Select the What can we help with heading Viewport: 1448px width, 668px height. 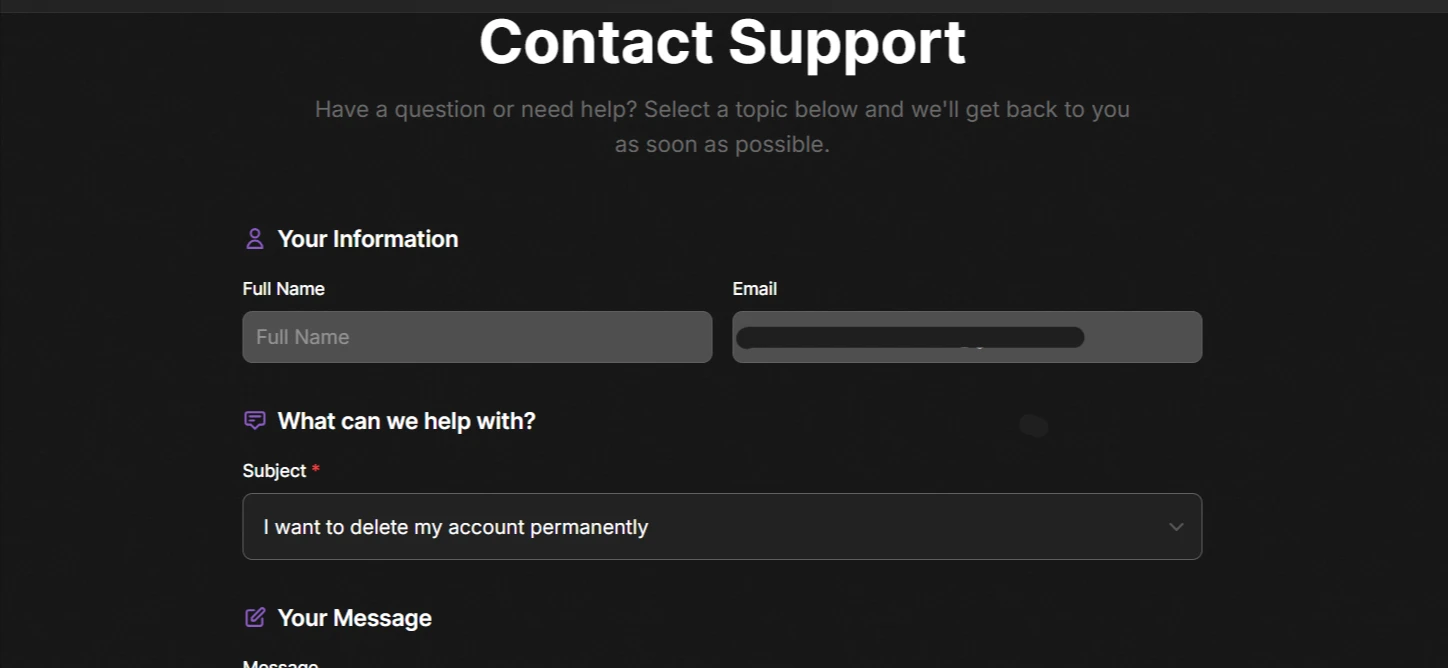click(406, 420)
